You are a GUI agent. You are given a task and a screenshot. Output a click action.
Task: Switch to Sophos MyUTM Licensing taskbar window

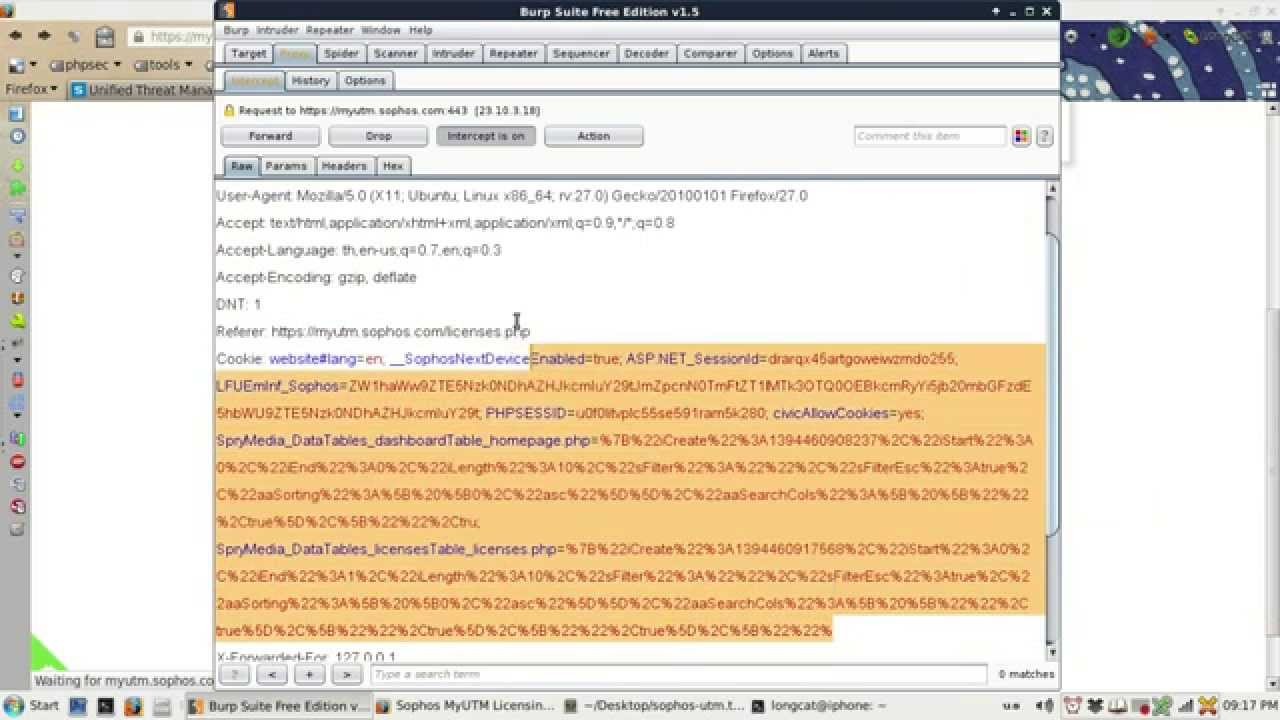pos(465,706)
